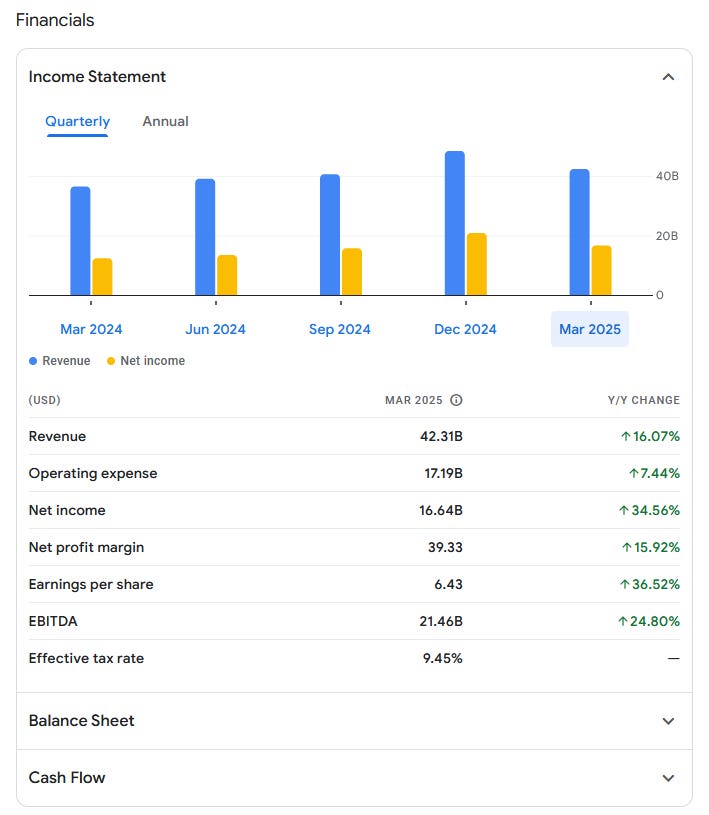Click the Dec 2024 yellow net income bar
This screenshot has height=815, width=709.
(477, 264)
